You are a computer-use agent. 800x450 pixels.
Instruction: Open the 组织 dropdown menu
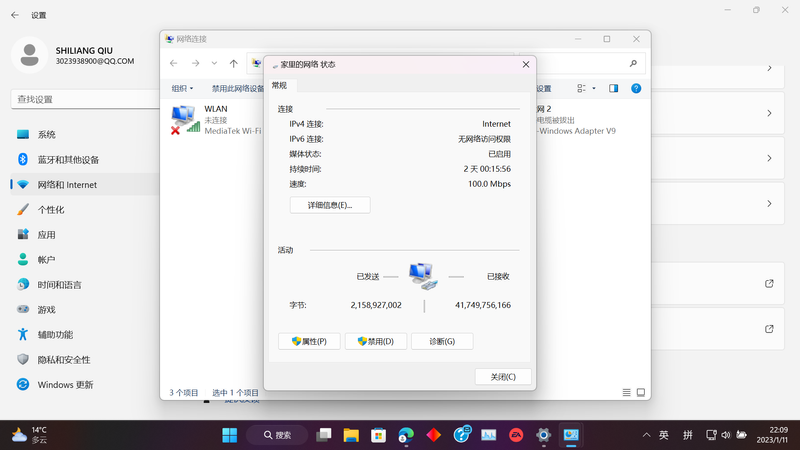click(x=181, y=88)
